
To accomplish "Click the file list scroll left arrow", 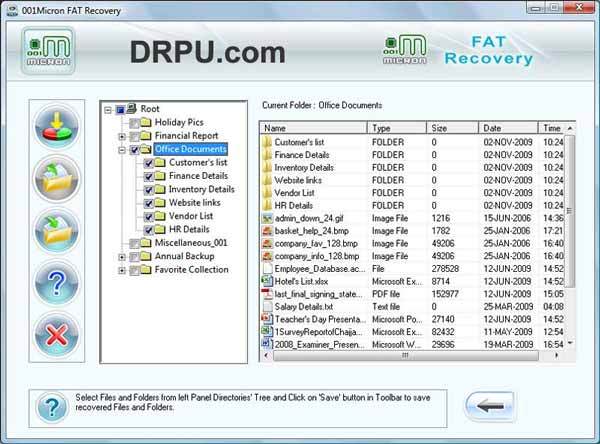I will [266, 356].
